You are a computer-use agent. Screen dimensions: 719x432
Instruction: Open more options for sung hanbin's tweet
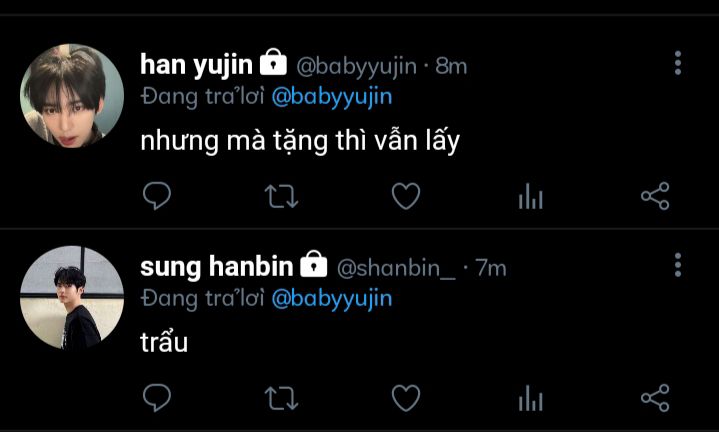pos(678,265)
